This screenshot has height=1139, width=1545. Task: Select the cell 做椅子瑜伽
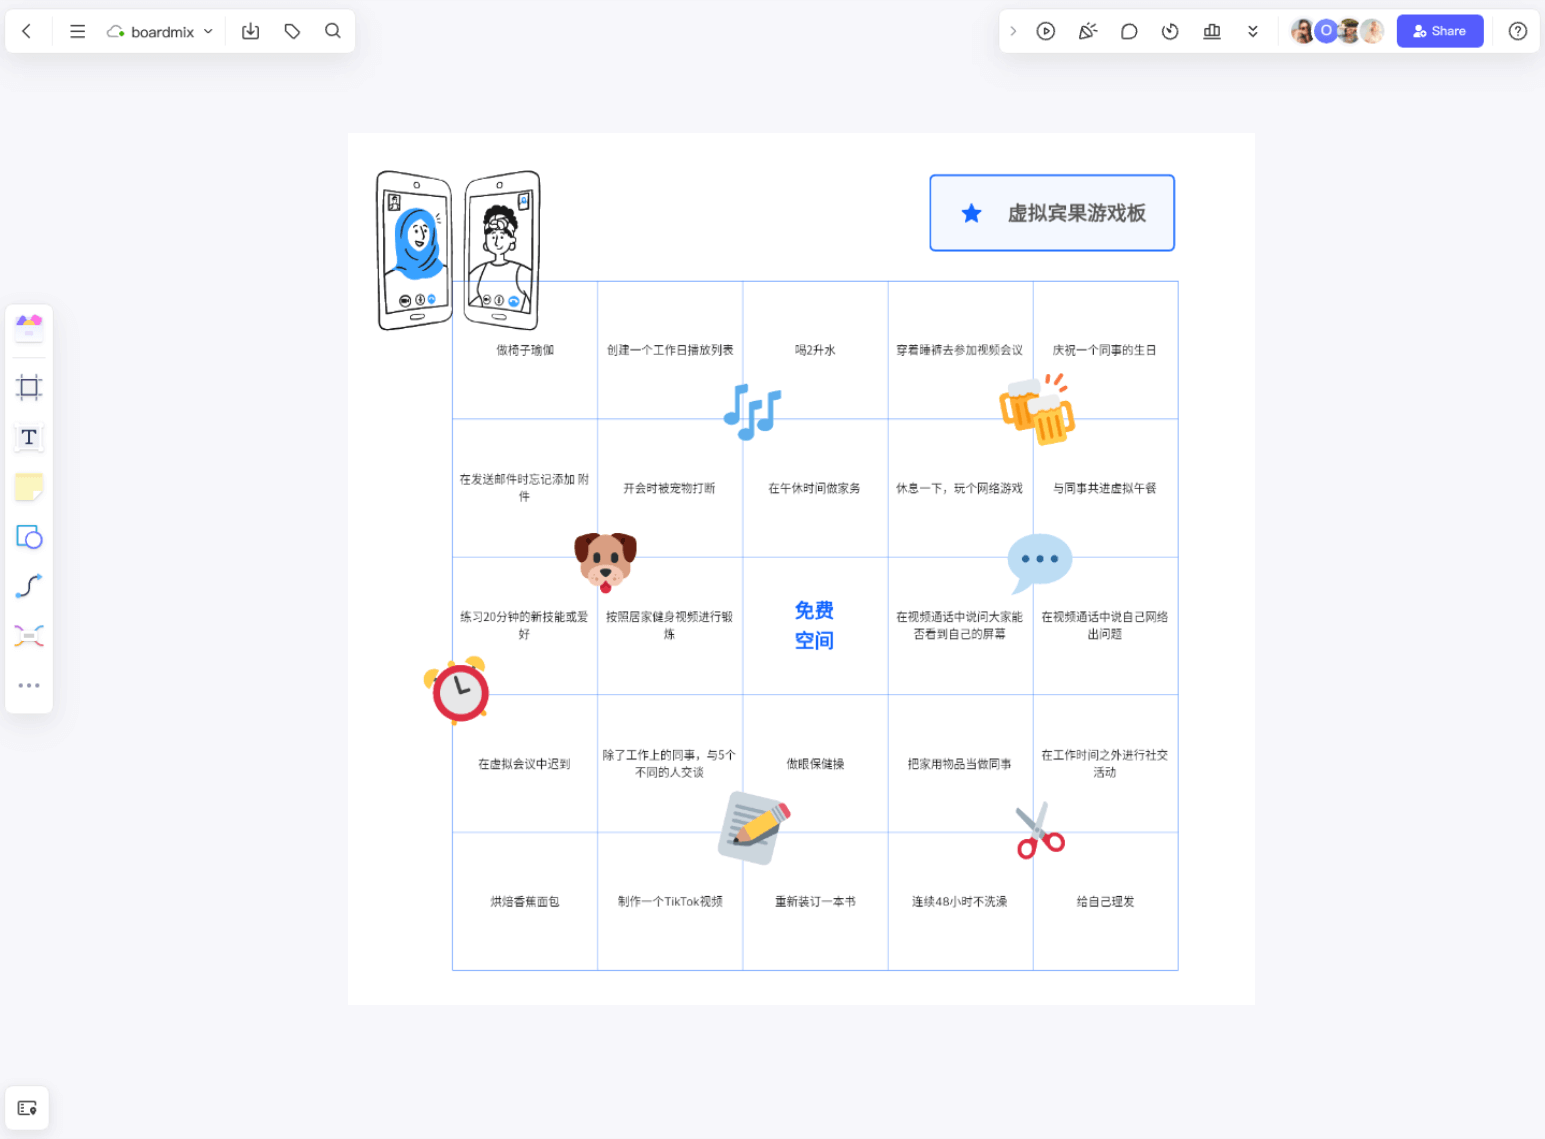pyautogui.click(x=525, y=350)
